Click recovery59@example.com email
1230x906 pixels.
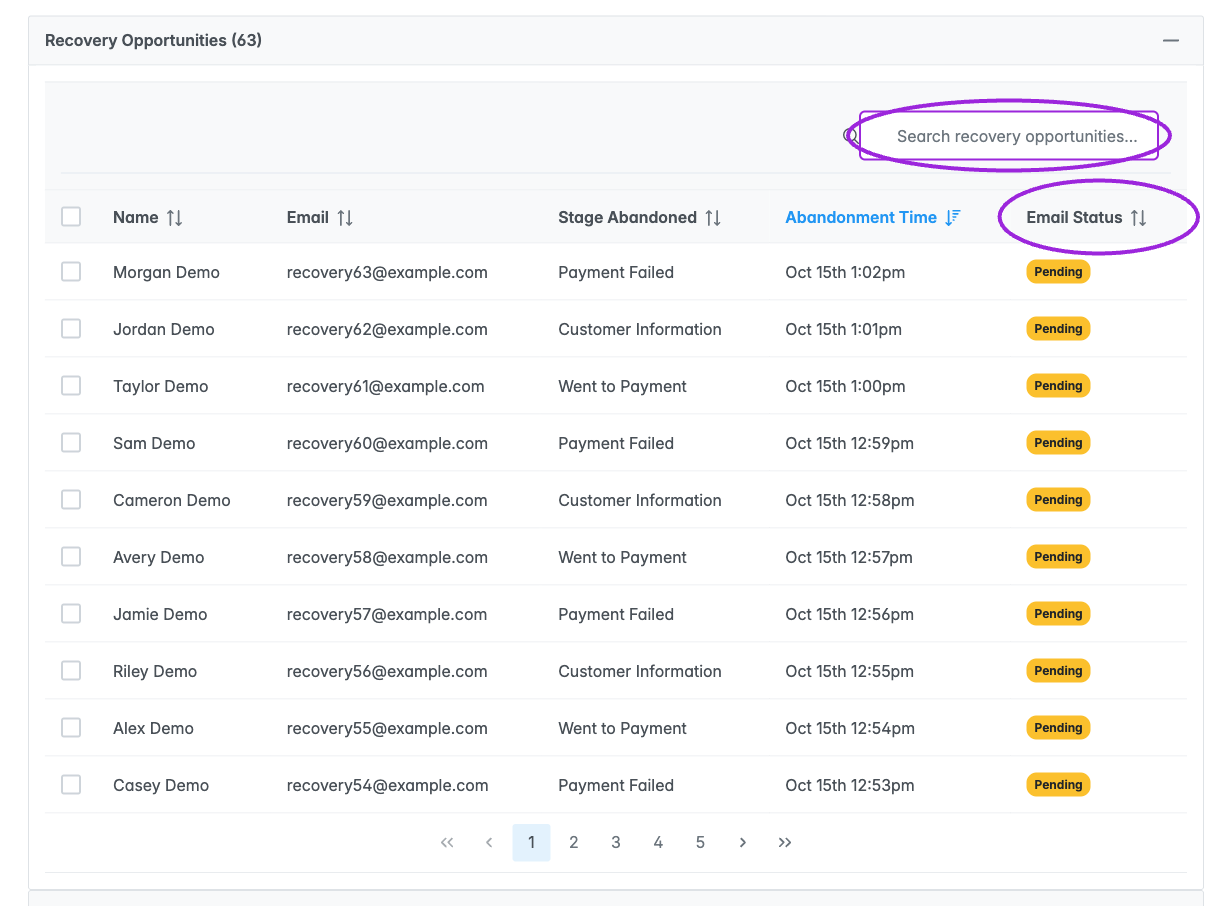(387, 500)
